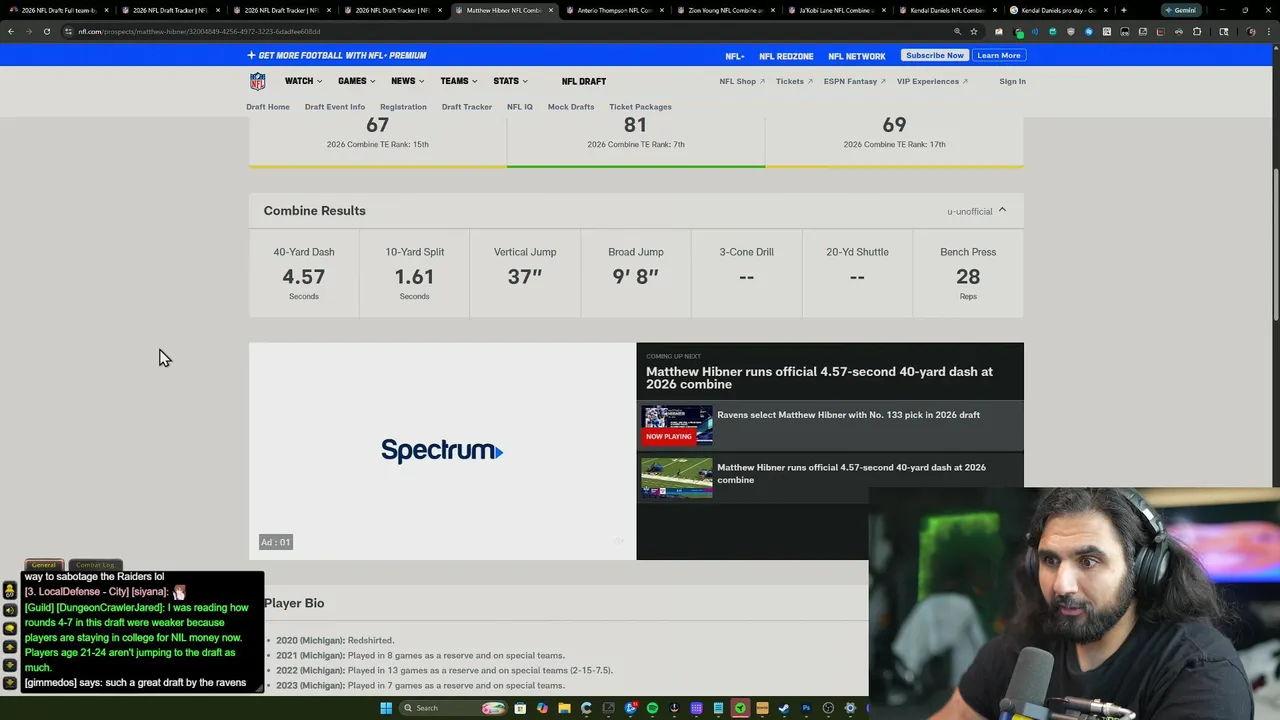Open Microsoft Store from taskbar
Viewport: 1280px width, 720px height.
coord(520,708)
